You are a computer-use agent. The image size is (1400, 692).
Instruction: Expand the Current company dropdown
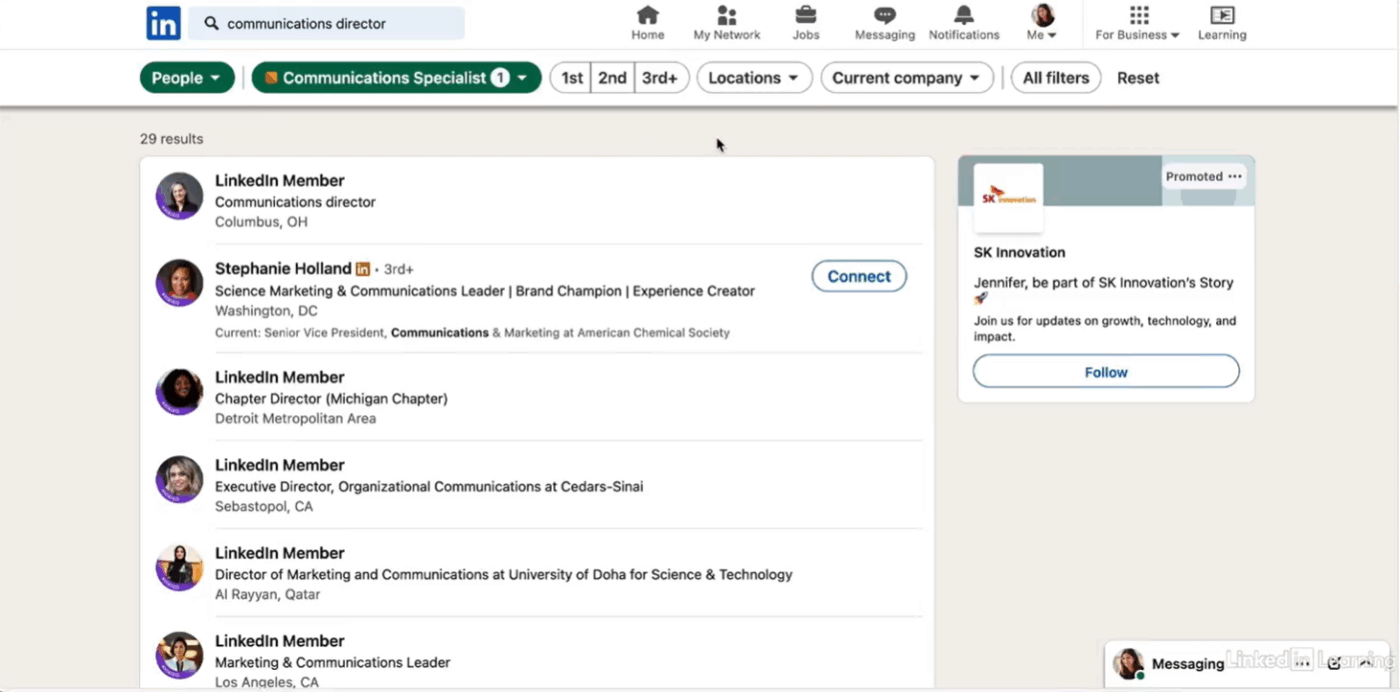click(906, 77)
